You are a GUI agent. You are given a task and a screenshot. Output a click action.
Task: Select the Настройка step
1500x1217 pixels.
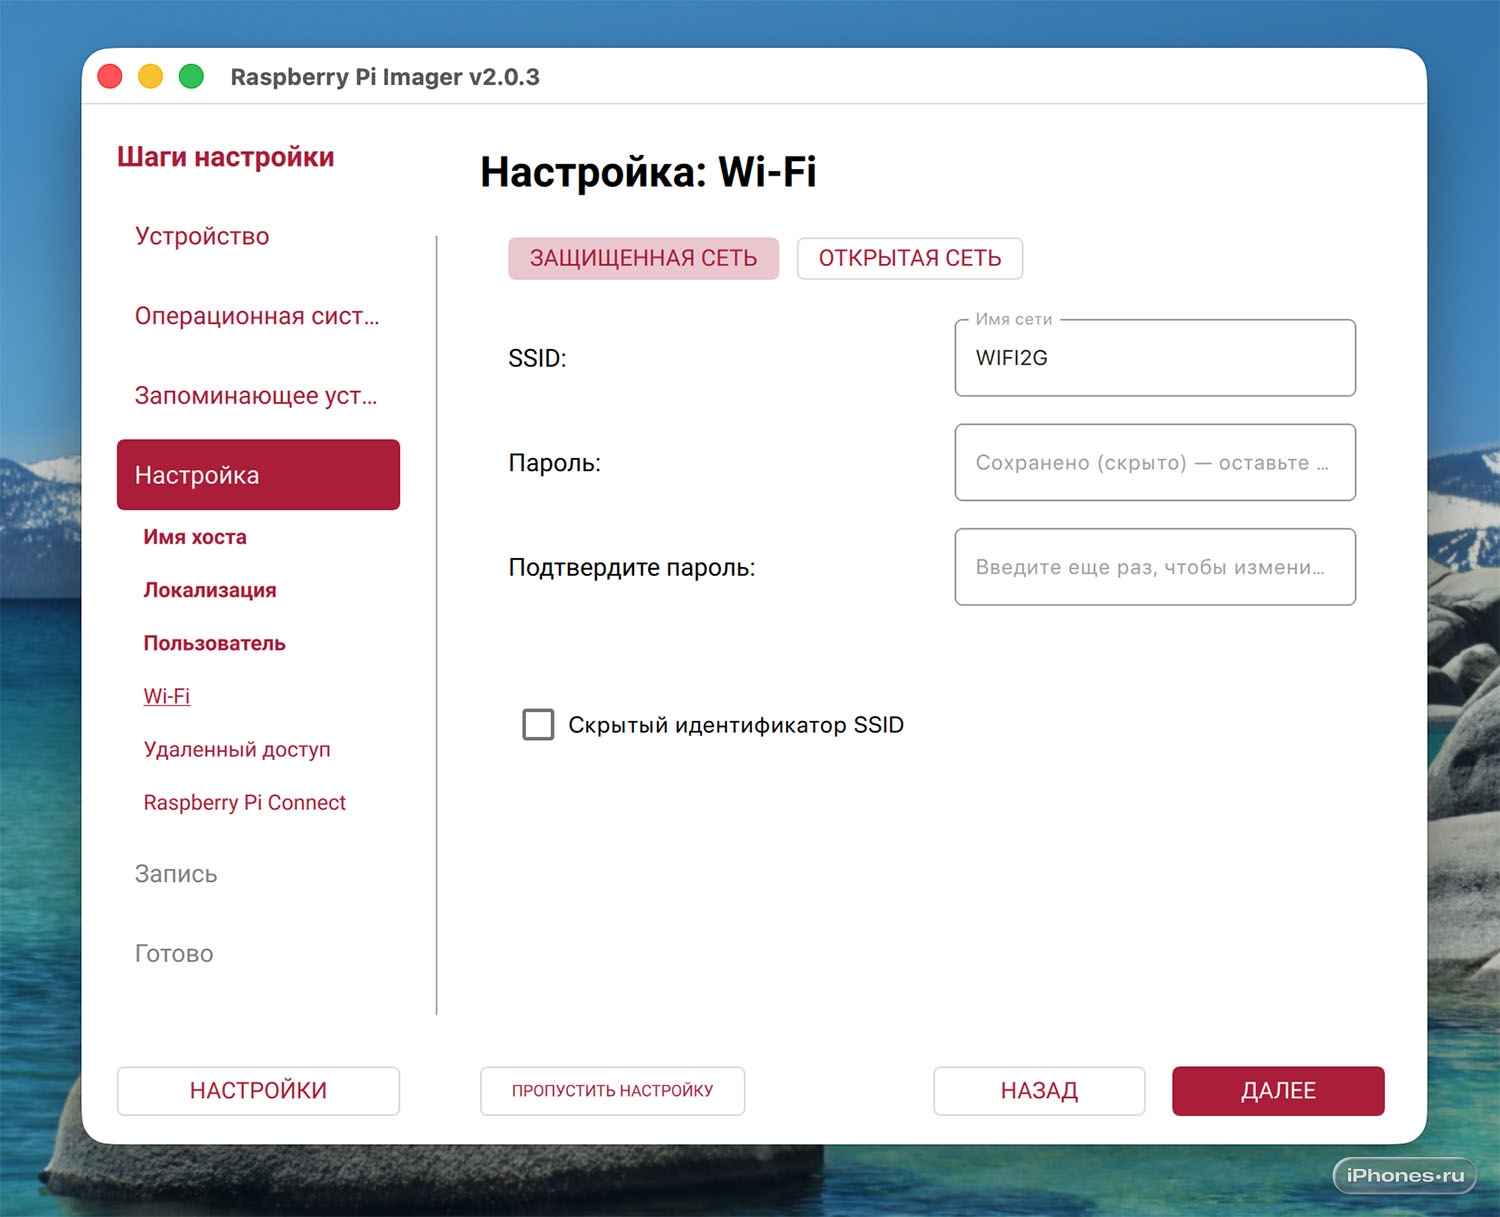[x=258, y=475]
